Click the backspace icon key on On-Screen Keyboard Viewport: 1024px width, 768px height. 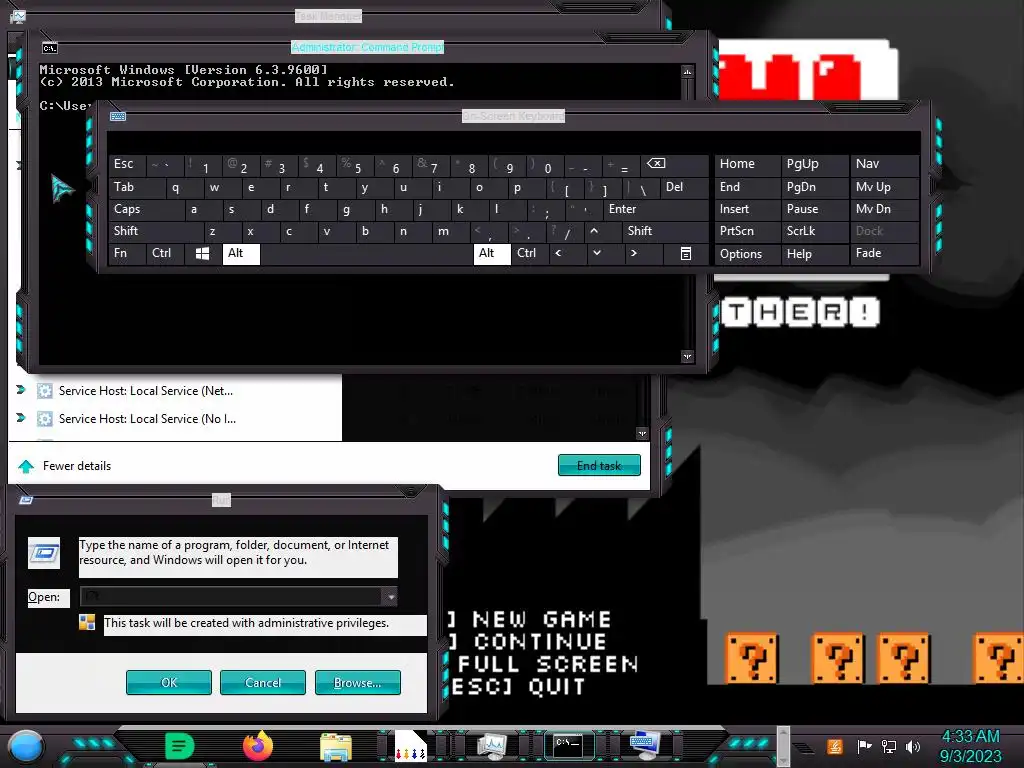pyautogui.click(x=674, y=164)
